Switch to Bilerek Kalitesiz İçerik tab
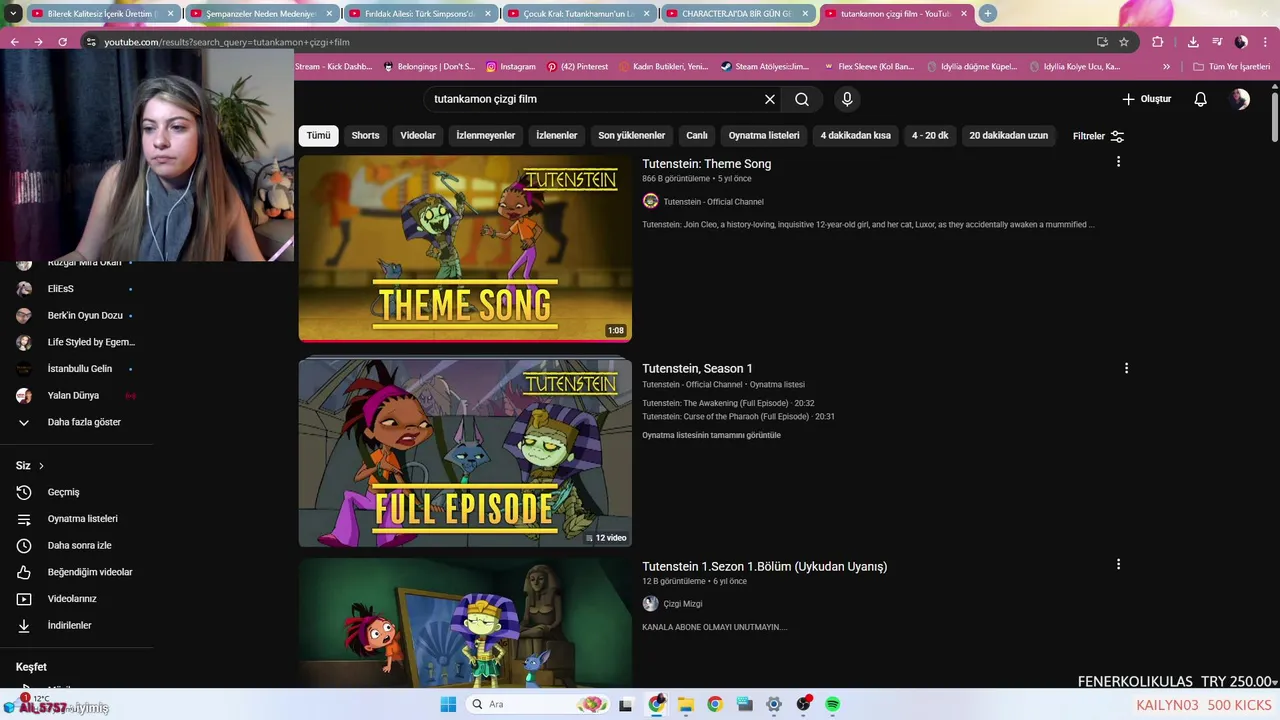 click(101, 14)
